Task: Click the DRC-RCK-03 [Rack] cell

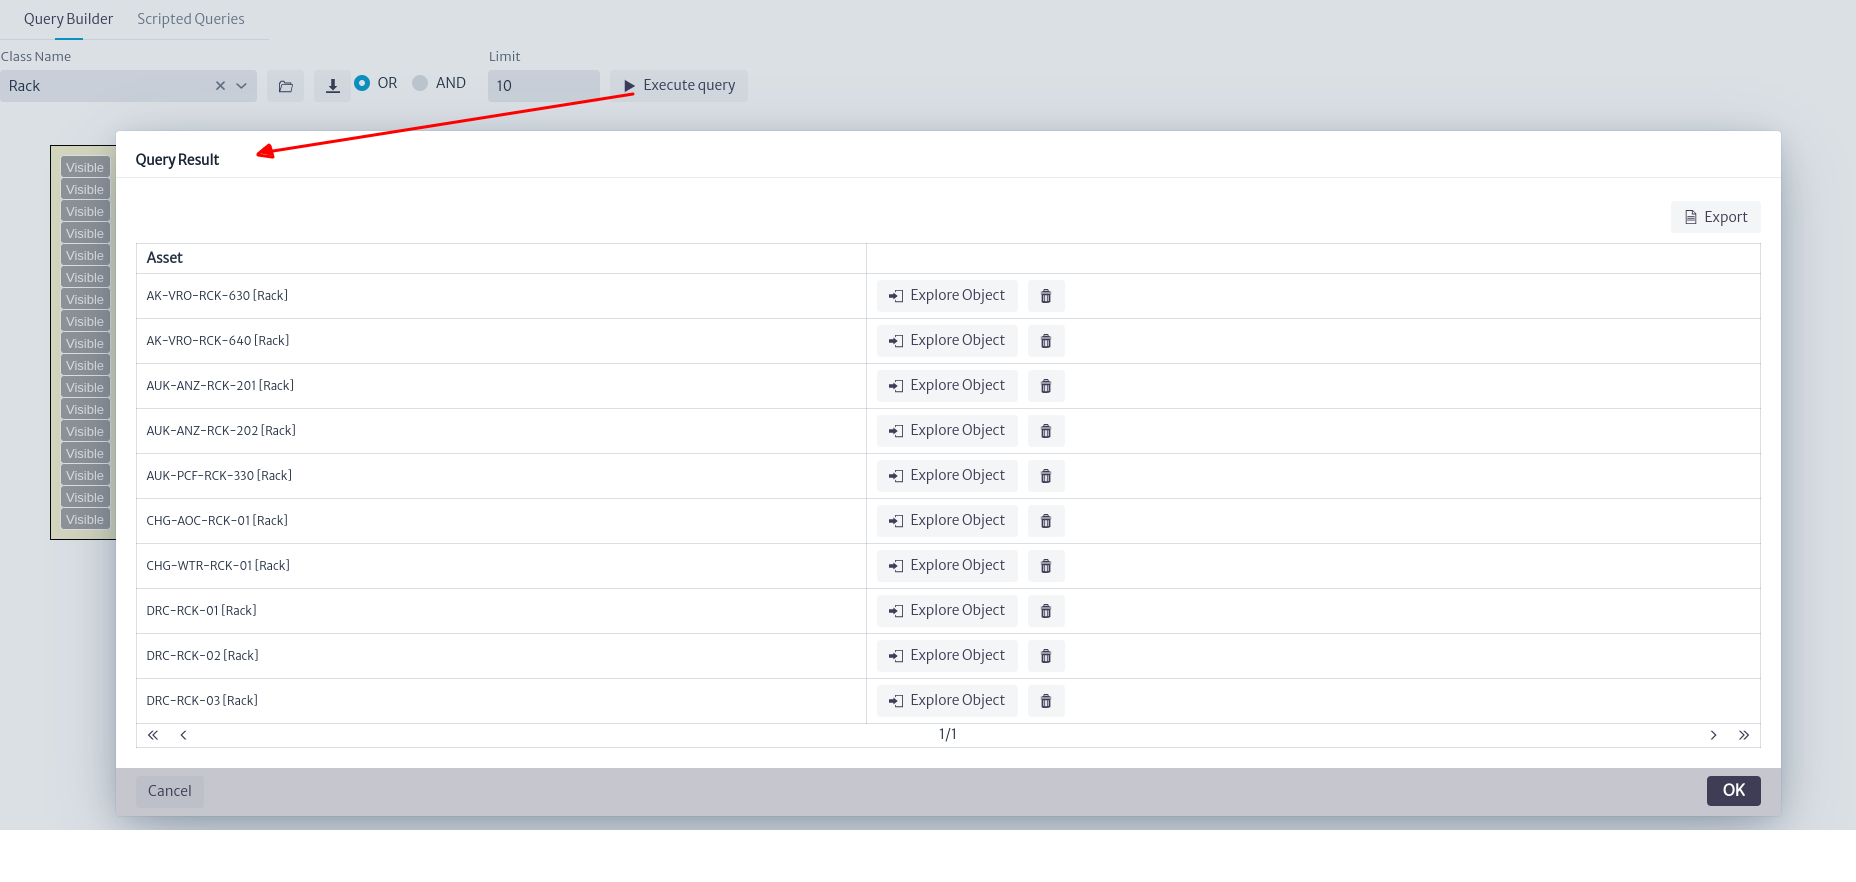Action: (x=501, y=701)
